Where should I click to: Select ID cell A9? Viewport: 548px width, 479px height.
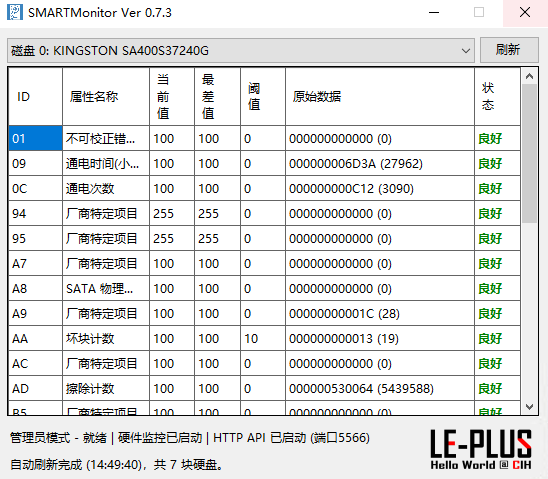coord(35,313)
